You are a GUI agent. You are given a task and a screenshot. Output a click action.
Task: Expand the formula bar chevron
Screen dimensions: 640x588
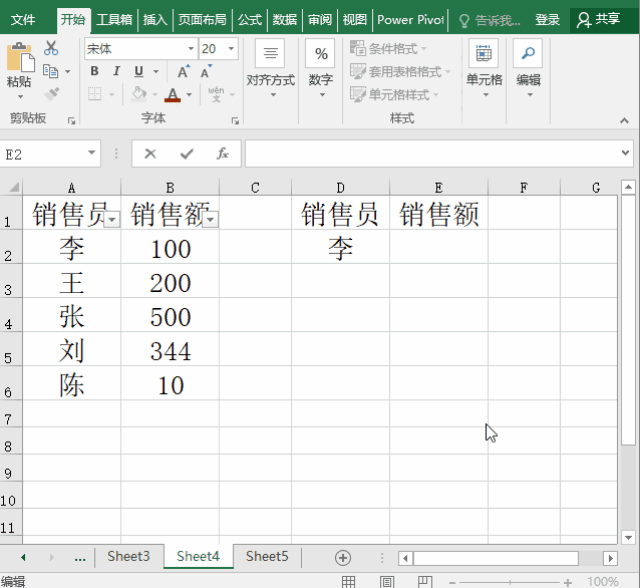point(625,153)
